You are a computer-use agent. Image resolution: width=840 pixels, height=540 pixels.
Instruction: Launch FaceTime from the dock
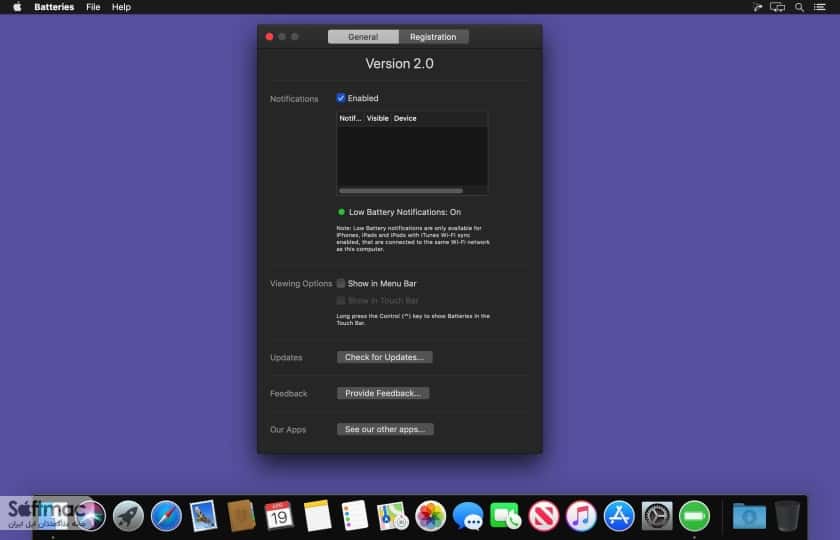click(505, 516)
